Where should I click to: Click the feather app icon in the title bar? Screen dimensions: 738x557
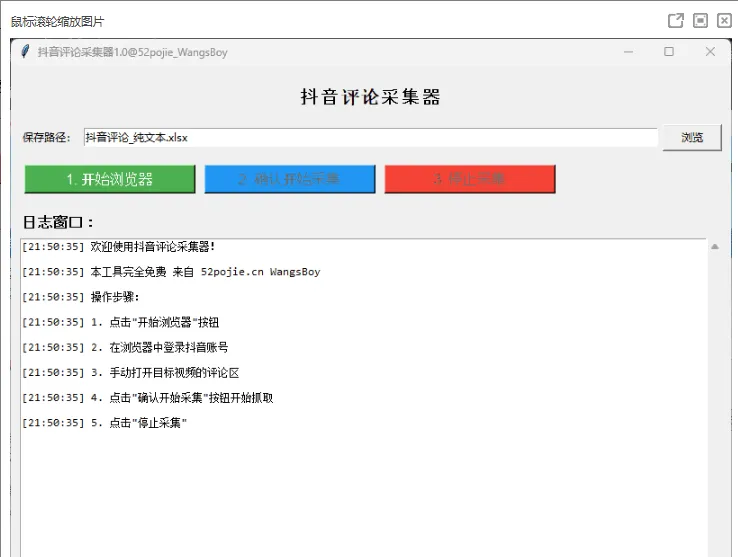[25, 51]
